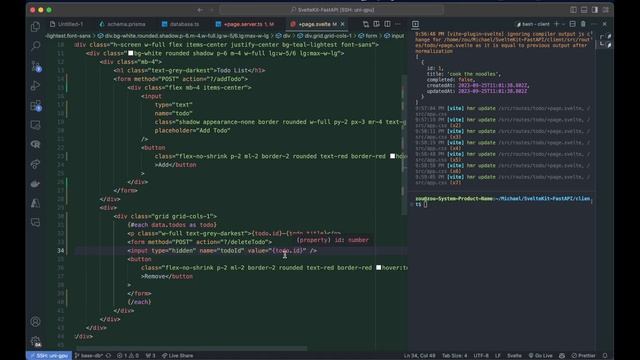
Task: Select bash - client terminal label
Action: pyautogui.click(x=533, y=24)
